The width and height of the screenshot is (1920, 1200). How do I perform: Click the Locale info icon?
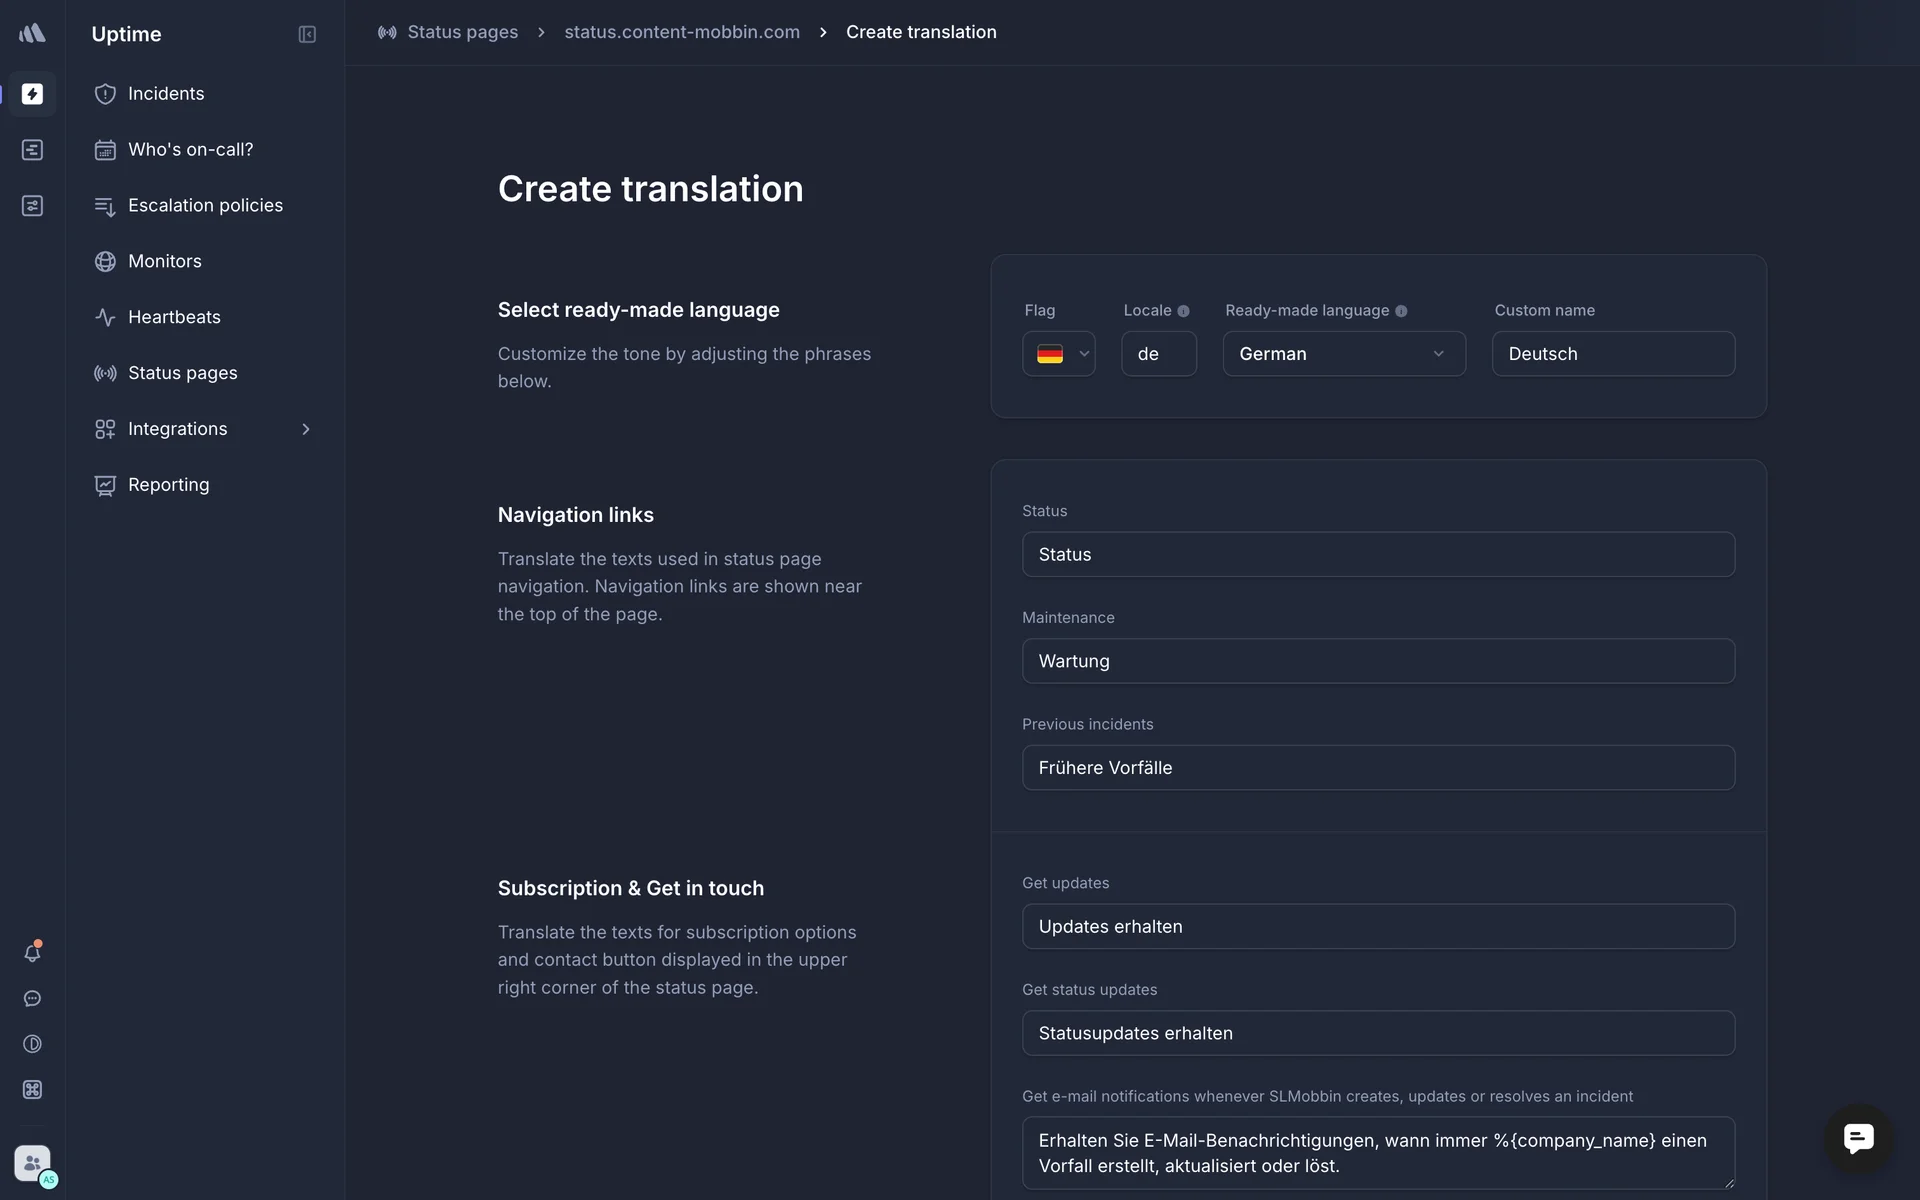(x=1183, y=311)
